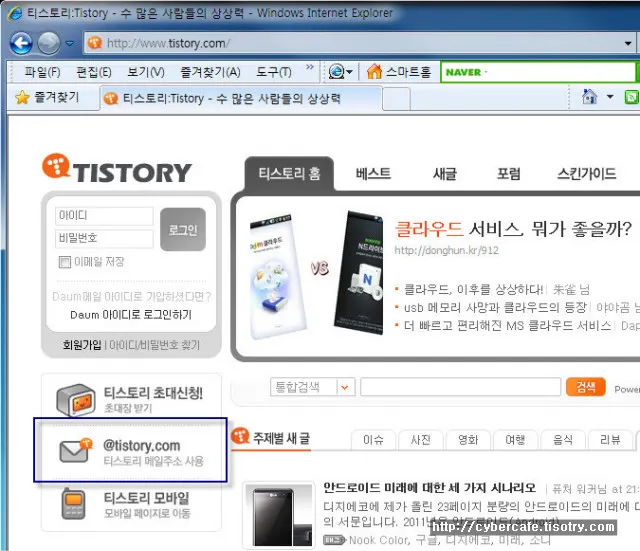Click the IE home icon in command bar
The height and width of the screenshot is (551, 640).
click(x=590, y=98)
